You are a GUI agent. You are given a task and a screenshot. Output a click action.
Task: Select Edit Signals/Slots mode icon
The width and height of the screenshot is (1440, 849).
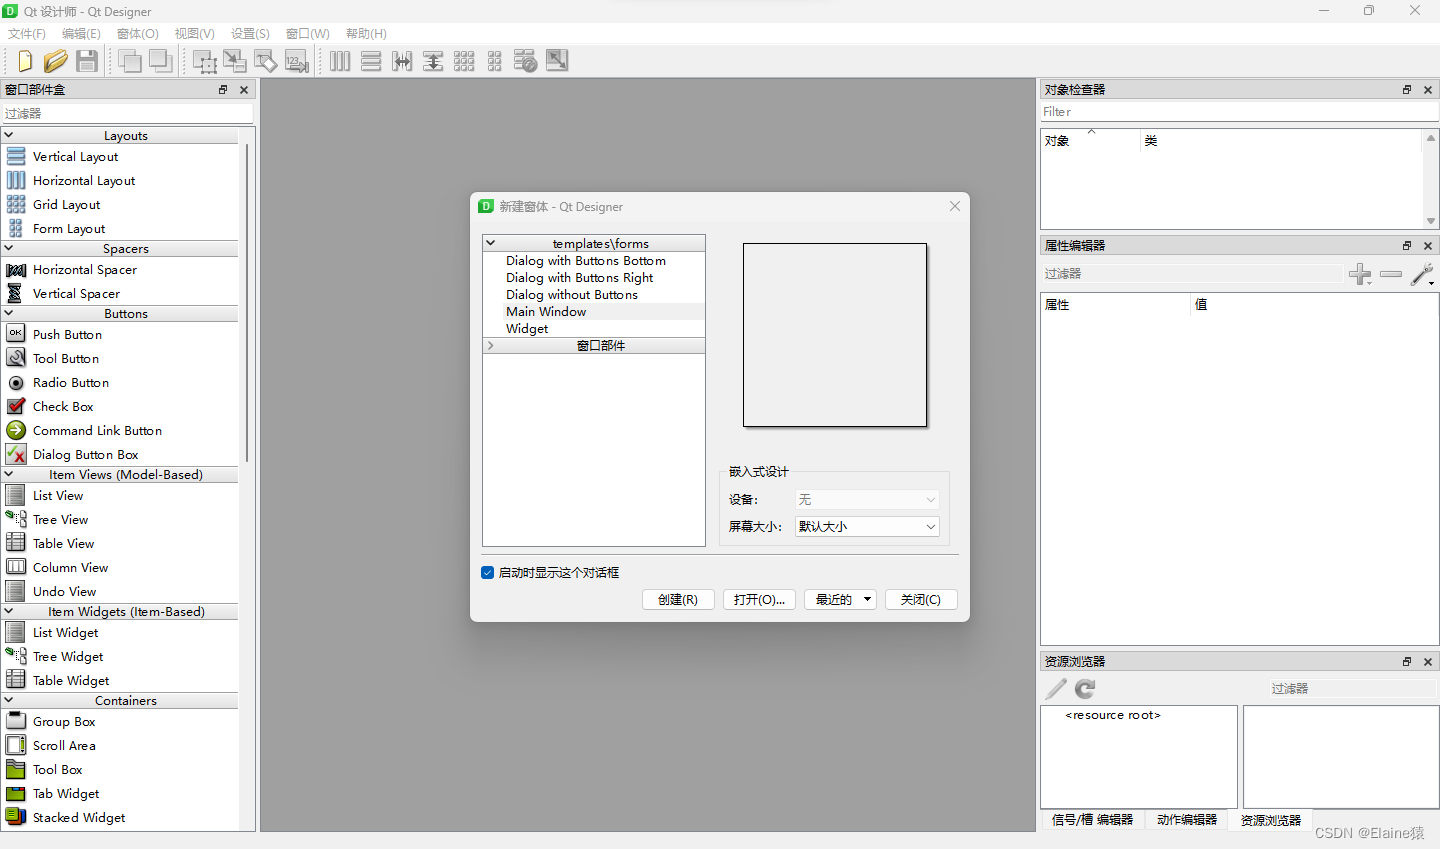click(x=235, y=61)
